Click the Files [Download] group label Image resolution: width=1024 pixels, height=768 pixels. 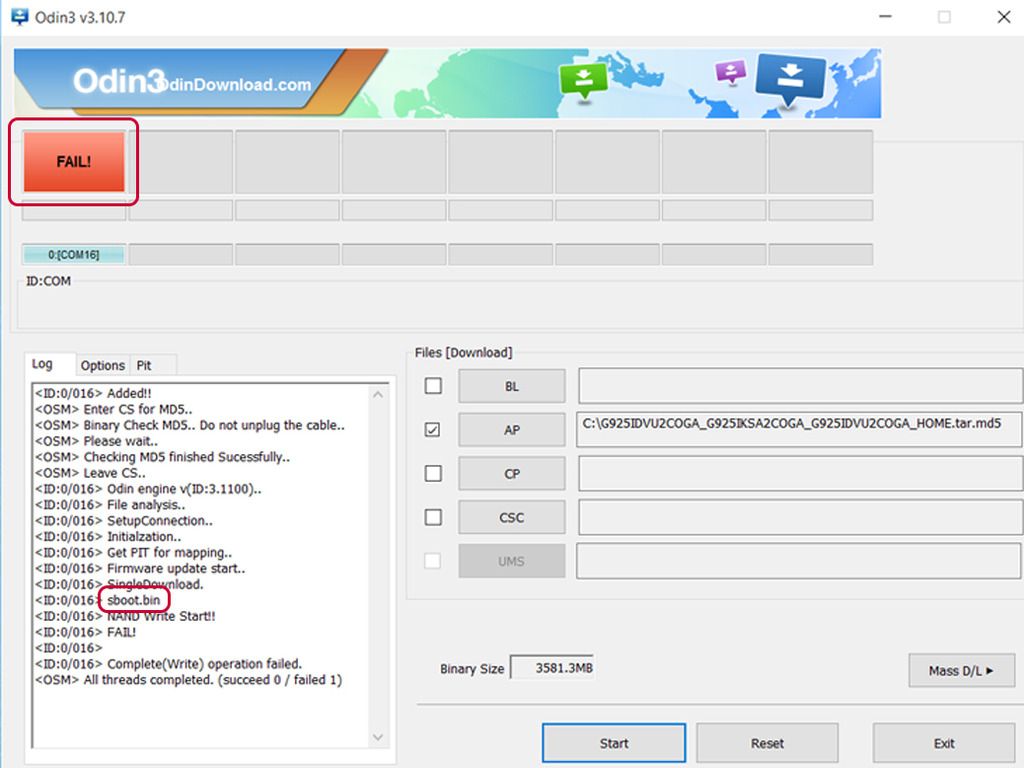pyautogui.click(x=464, y=353)
